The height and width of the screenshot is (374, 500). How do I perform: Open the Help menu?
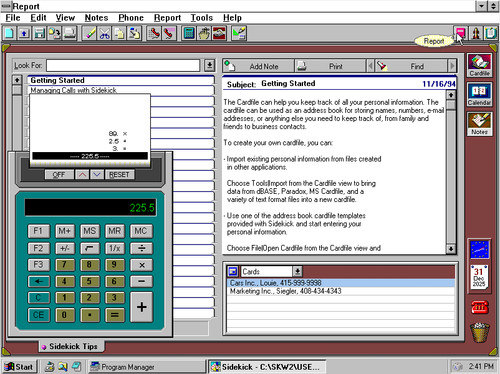(x=232, y=18)
